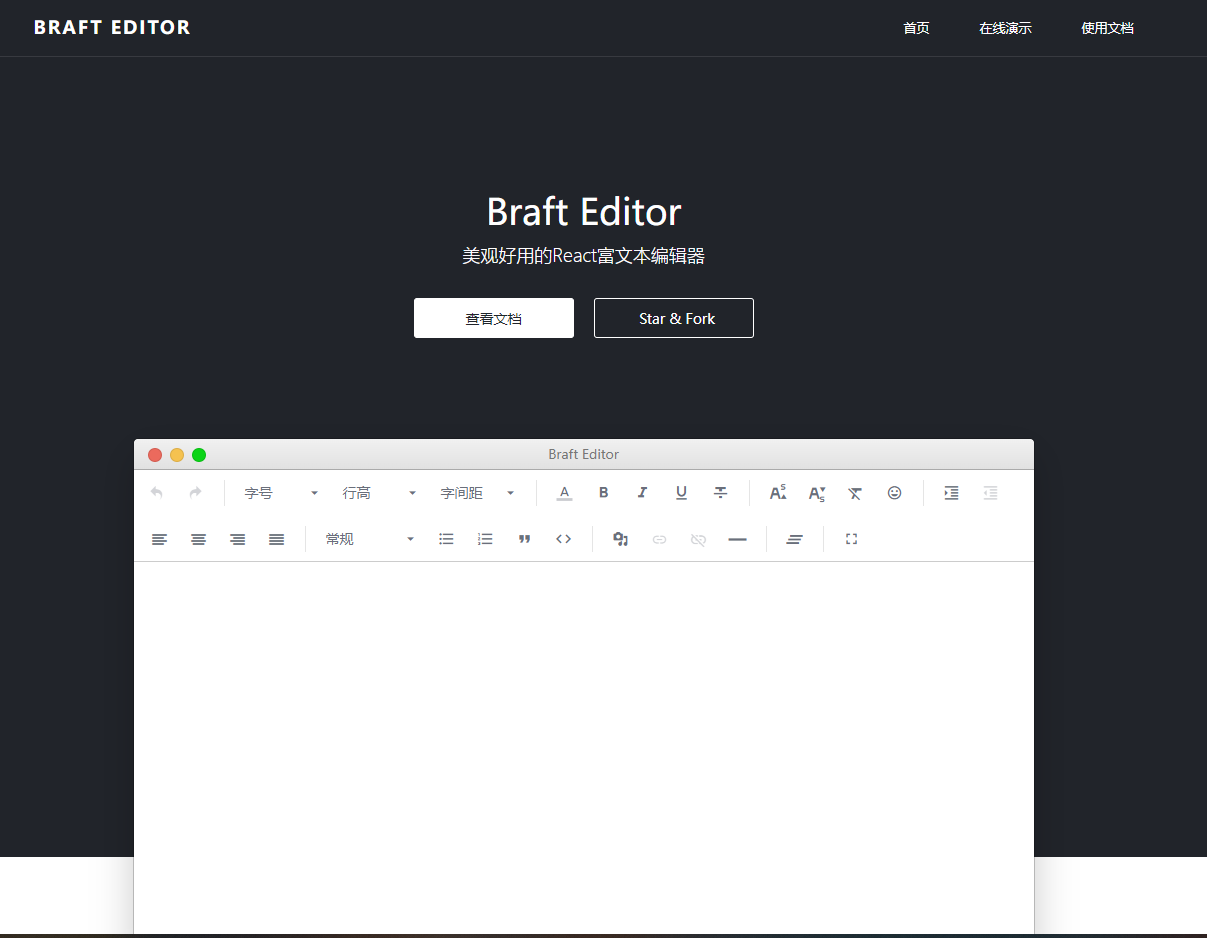
Task: Toggle underline formatting
Action: click(x=681, y=493)
